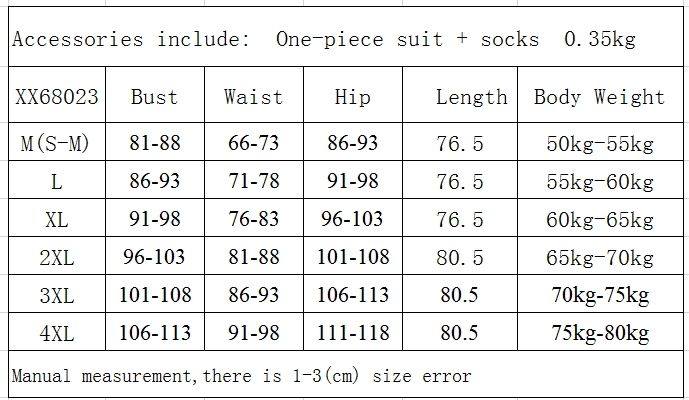Select length value 80.5 in 2XL row
This screenshot has width=689, height=400.
460,258
